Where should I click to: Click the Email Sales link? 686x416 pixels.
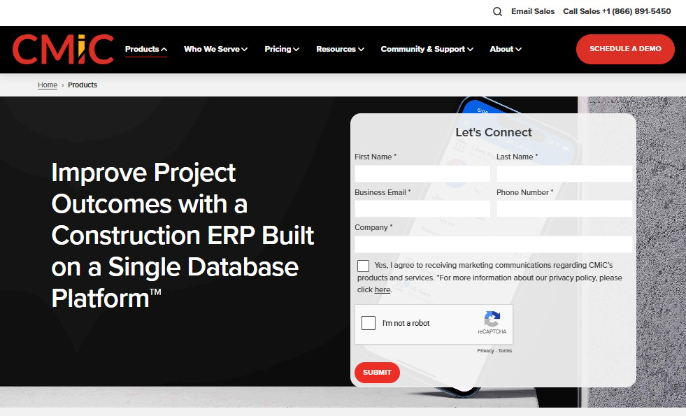tap(532, 11)
